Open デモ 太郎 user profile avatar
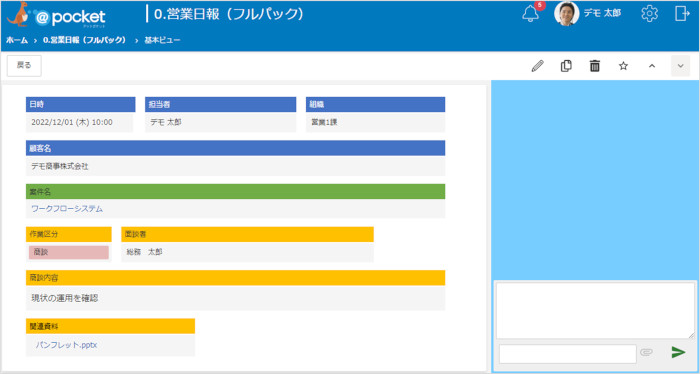This screenshot has height=374, width=700. point(567,14)
